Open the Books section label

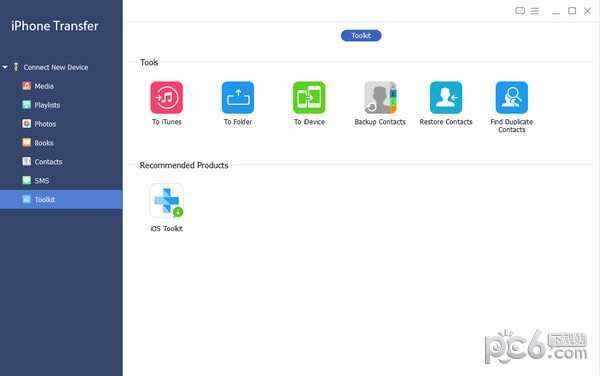coord(44,143)
